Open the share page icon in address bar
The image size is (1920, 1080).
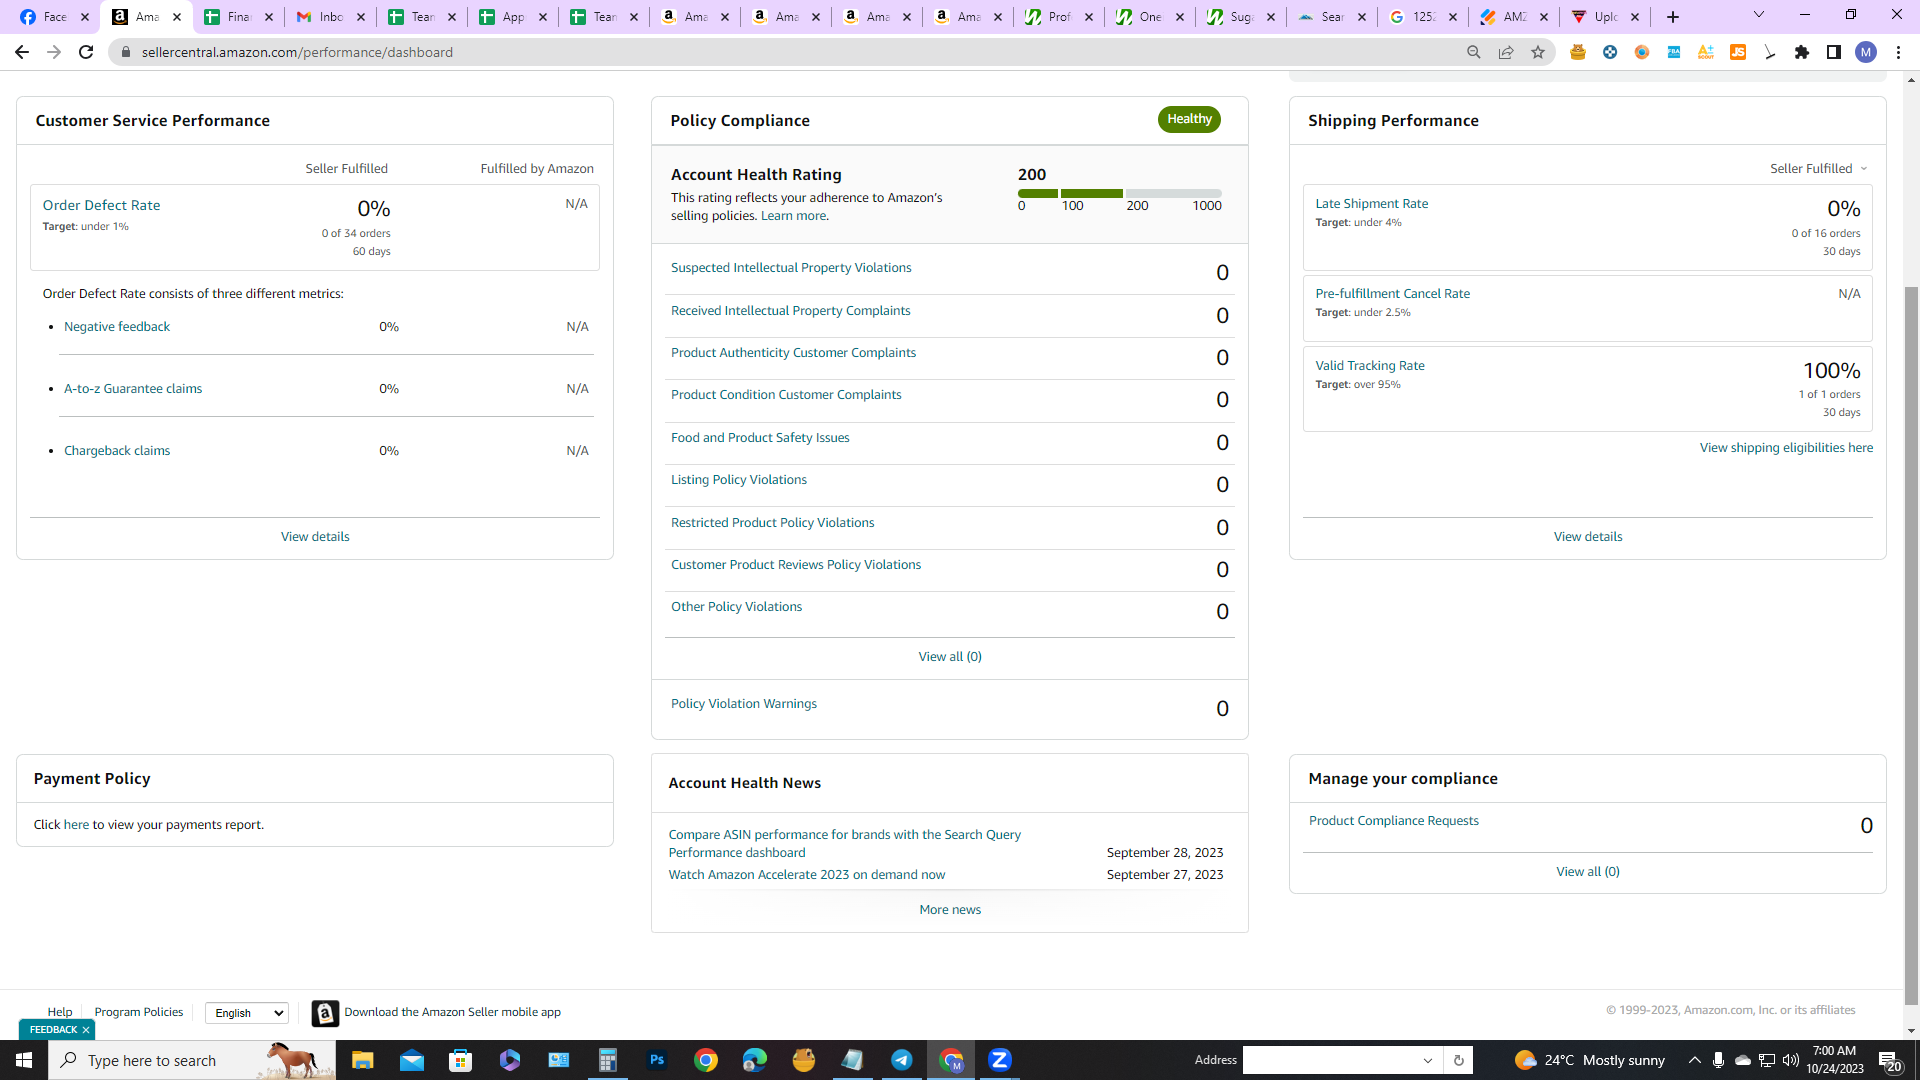(1506, 52)
